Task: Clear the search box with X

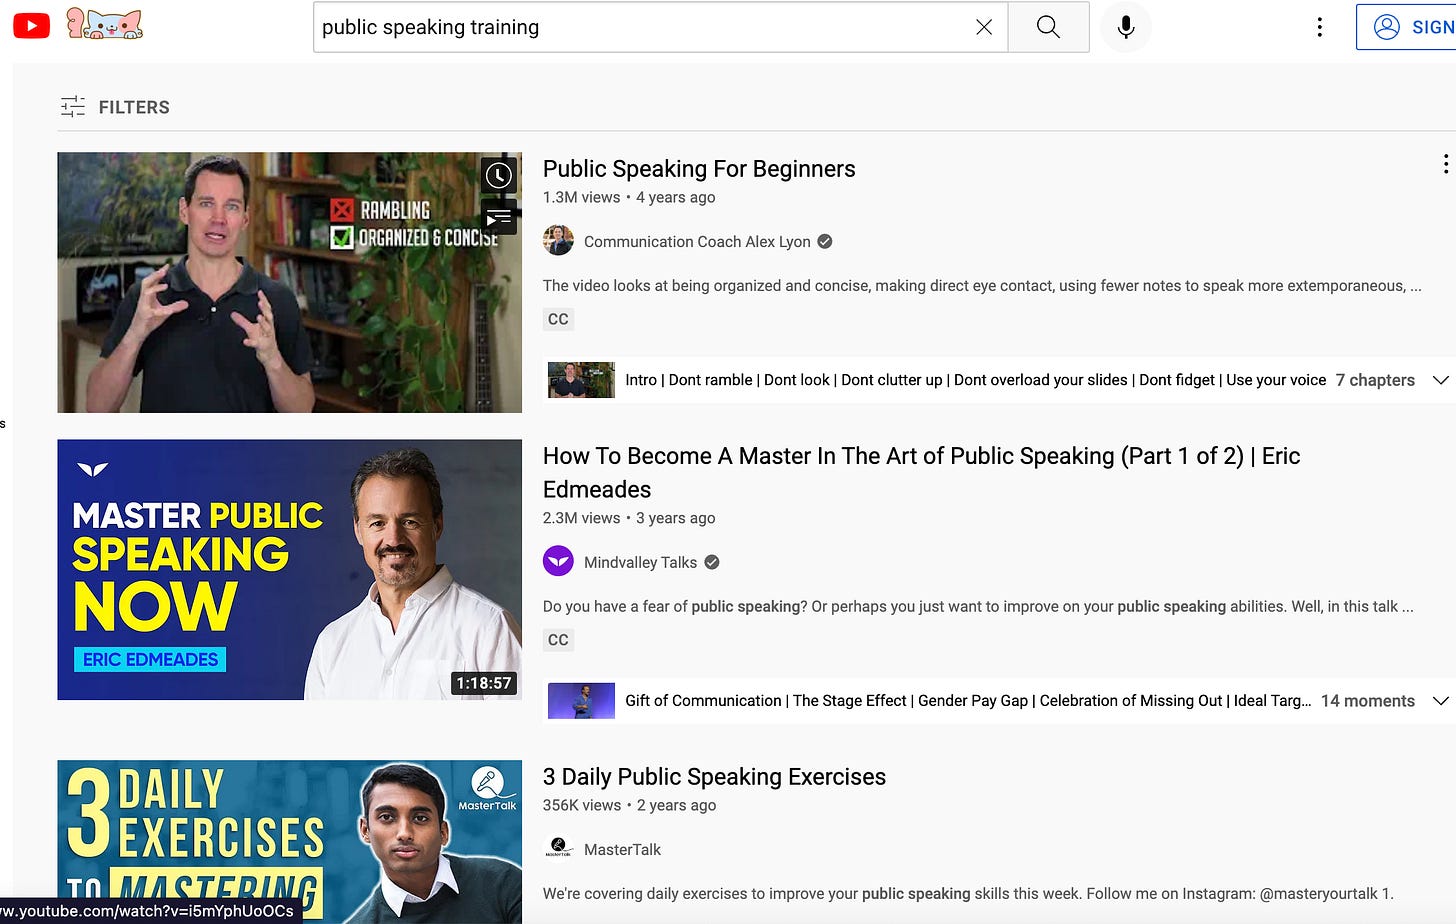Action: coord(984,27)
